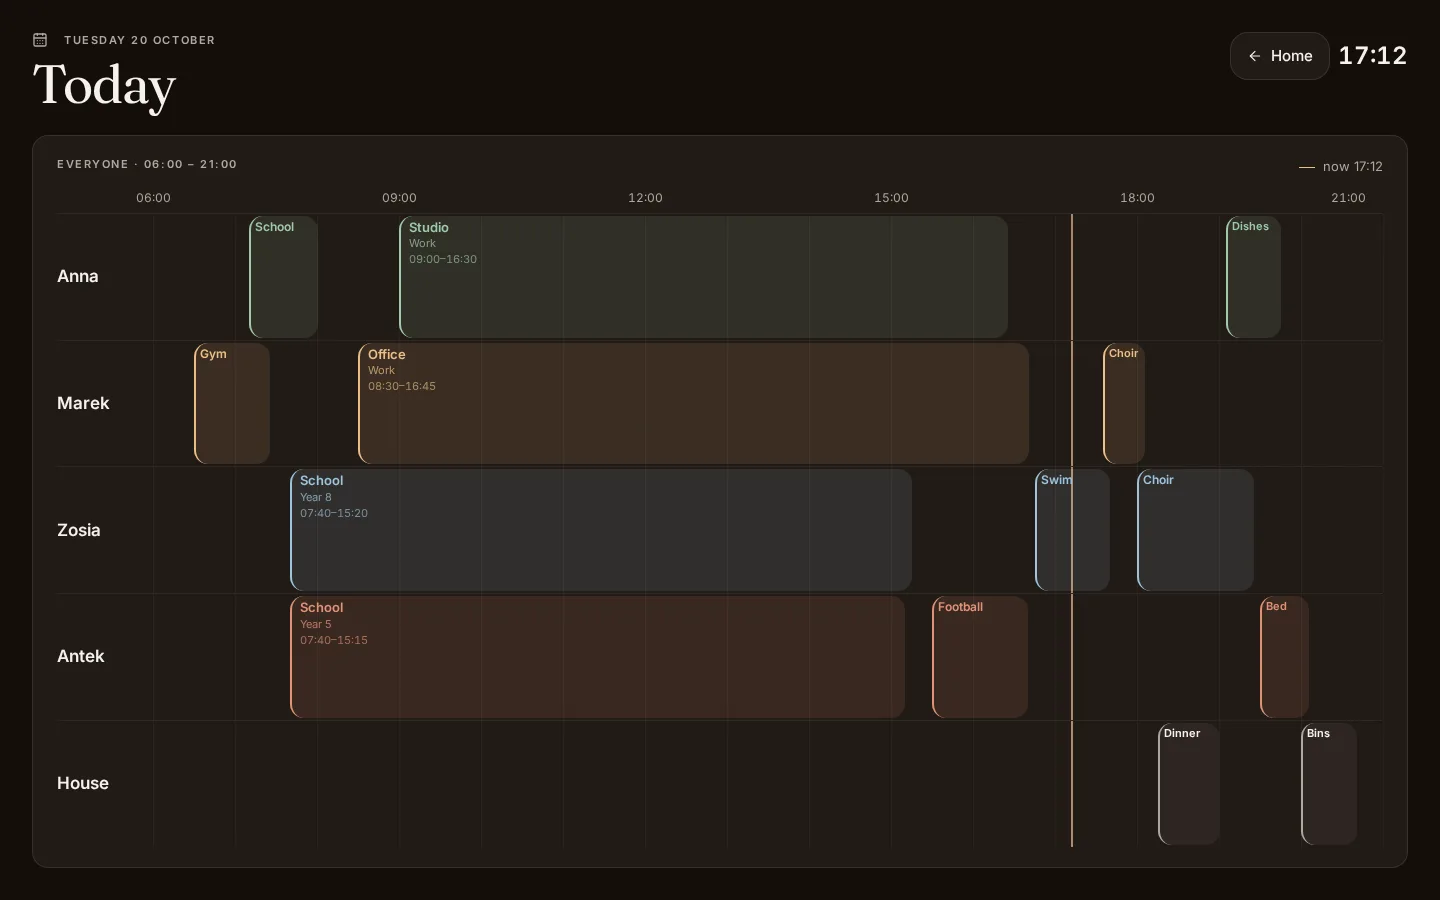1440x900 pixels.
Task: Click the 18:00 time axis label
Action: [1137, 198]
